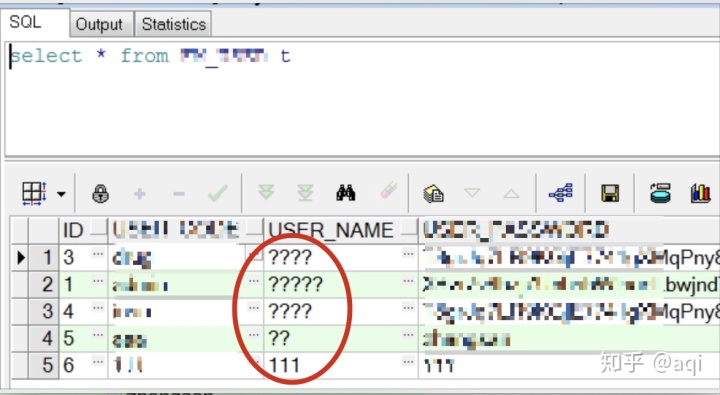Select row number 1 header
Image resolution: width=720 pixels, height=395 pixels.
click(x=44, y=257)
